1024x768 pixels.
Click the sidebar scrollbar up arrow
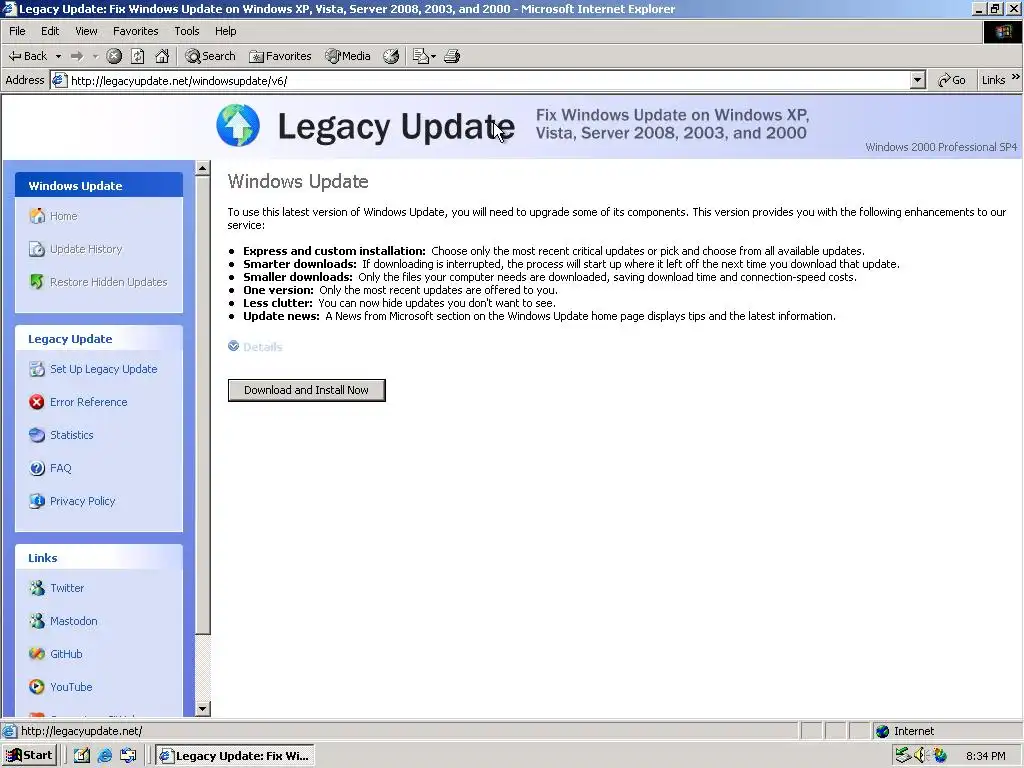[202, 168]
